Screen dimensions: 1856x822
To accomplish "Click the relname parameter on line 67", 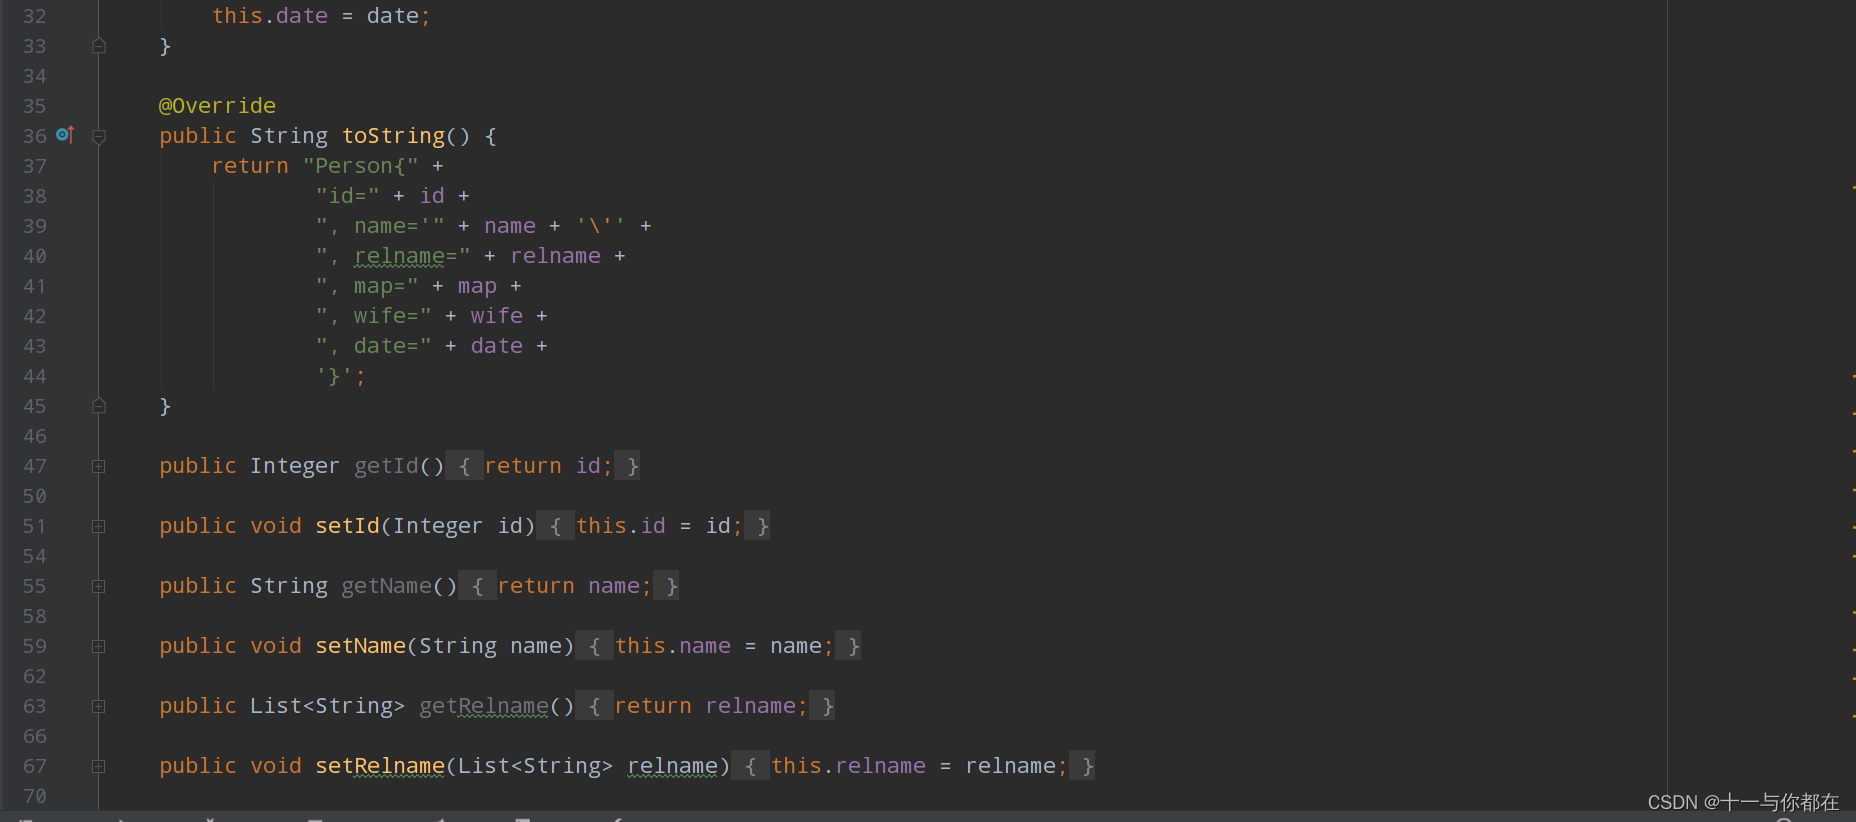I will [672, 766].
